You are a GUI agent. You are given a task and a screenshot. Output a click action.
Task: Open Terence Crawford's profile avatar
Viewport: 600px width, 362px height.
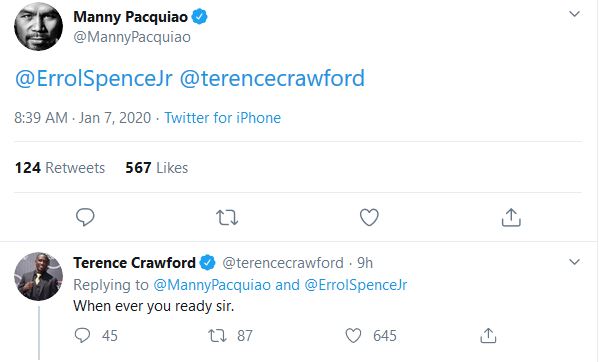tap(39, 276)
